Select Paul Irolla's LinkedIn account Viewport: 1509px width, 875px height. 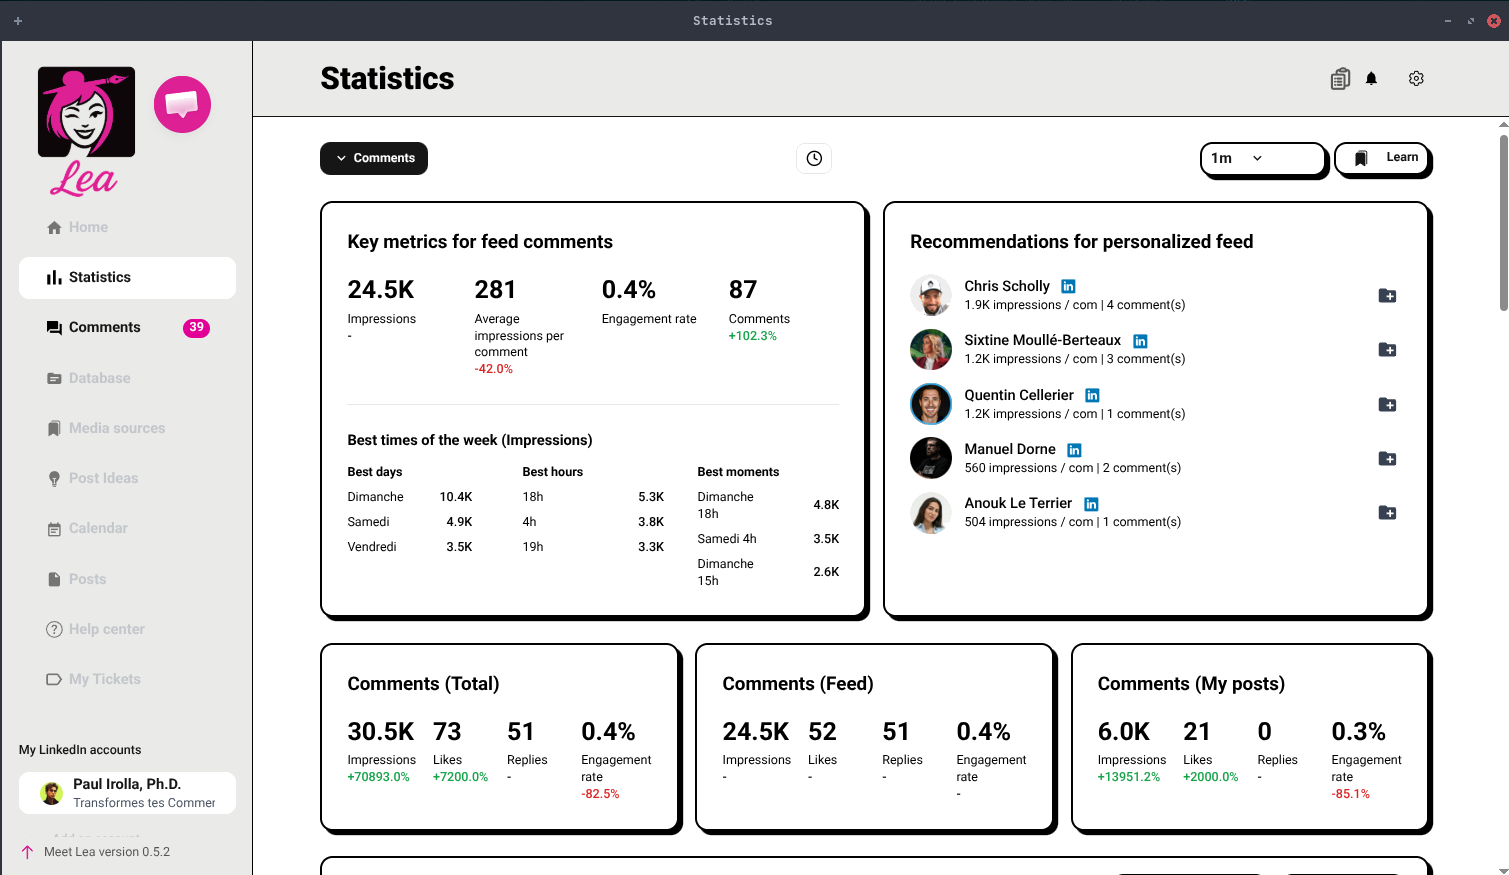[x=127, y=792]
